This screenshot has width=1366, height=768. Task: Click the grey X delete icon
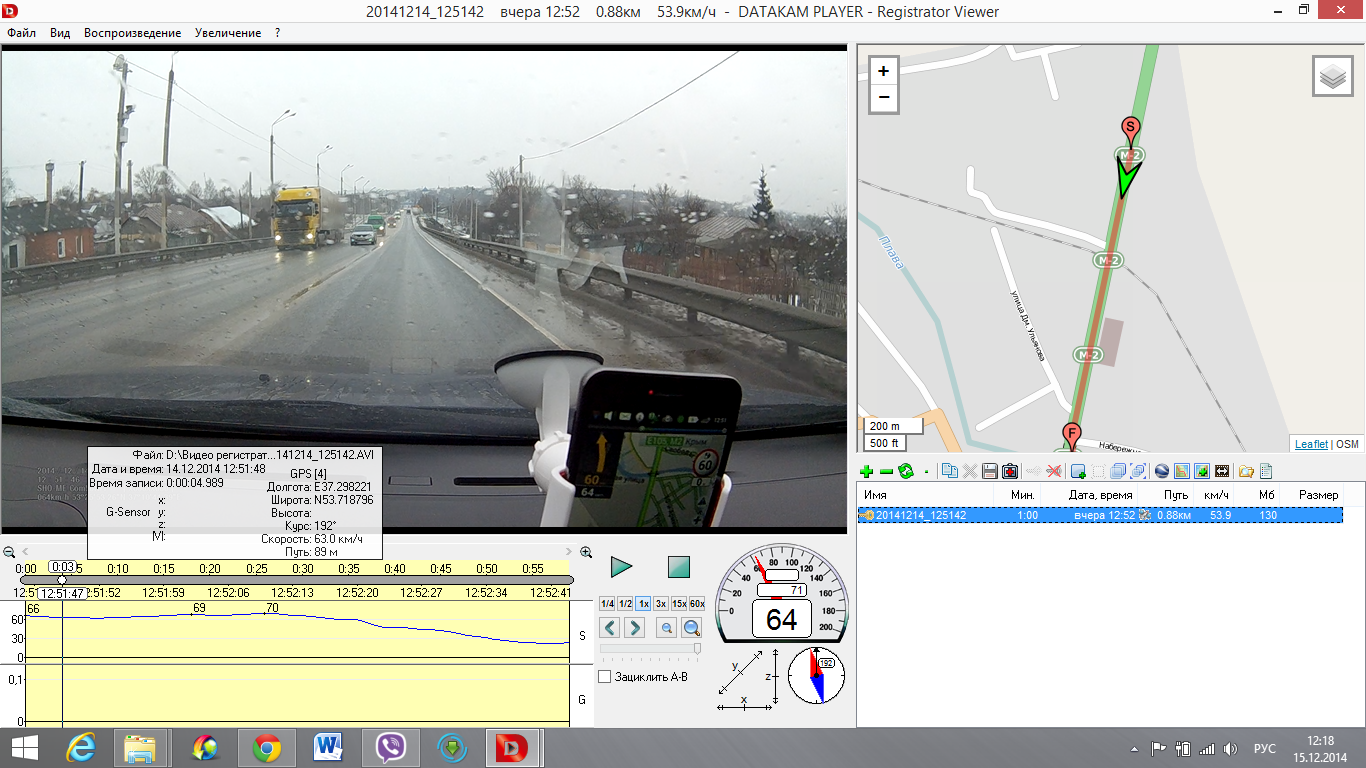(970, 471)
